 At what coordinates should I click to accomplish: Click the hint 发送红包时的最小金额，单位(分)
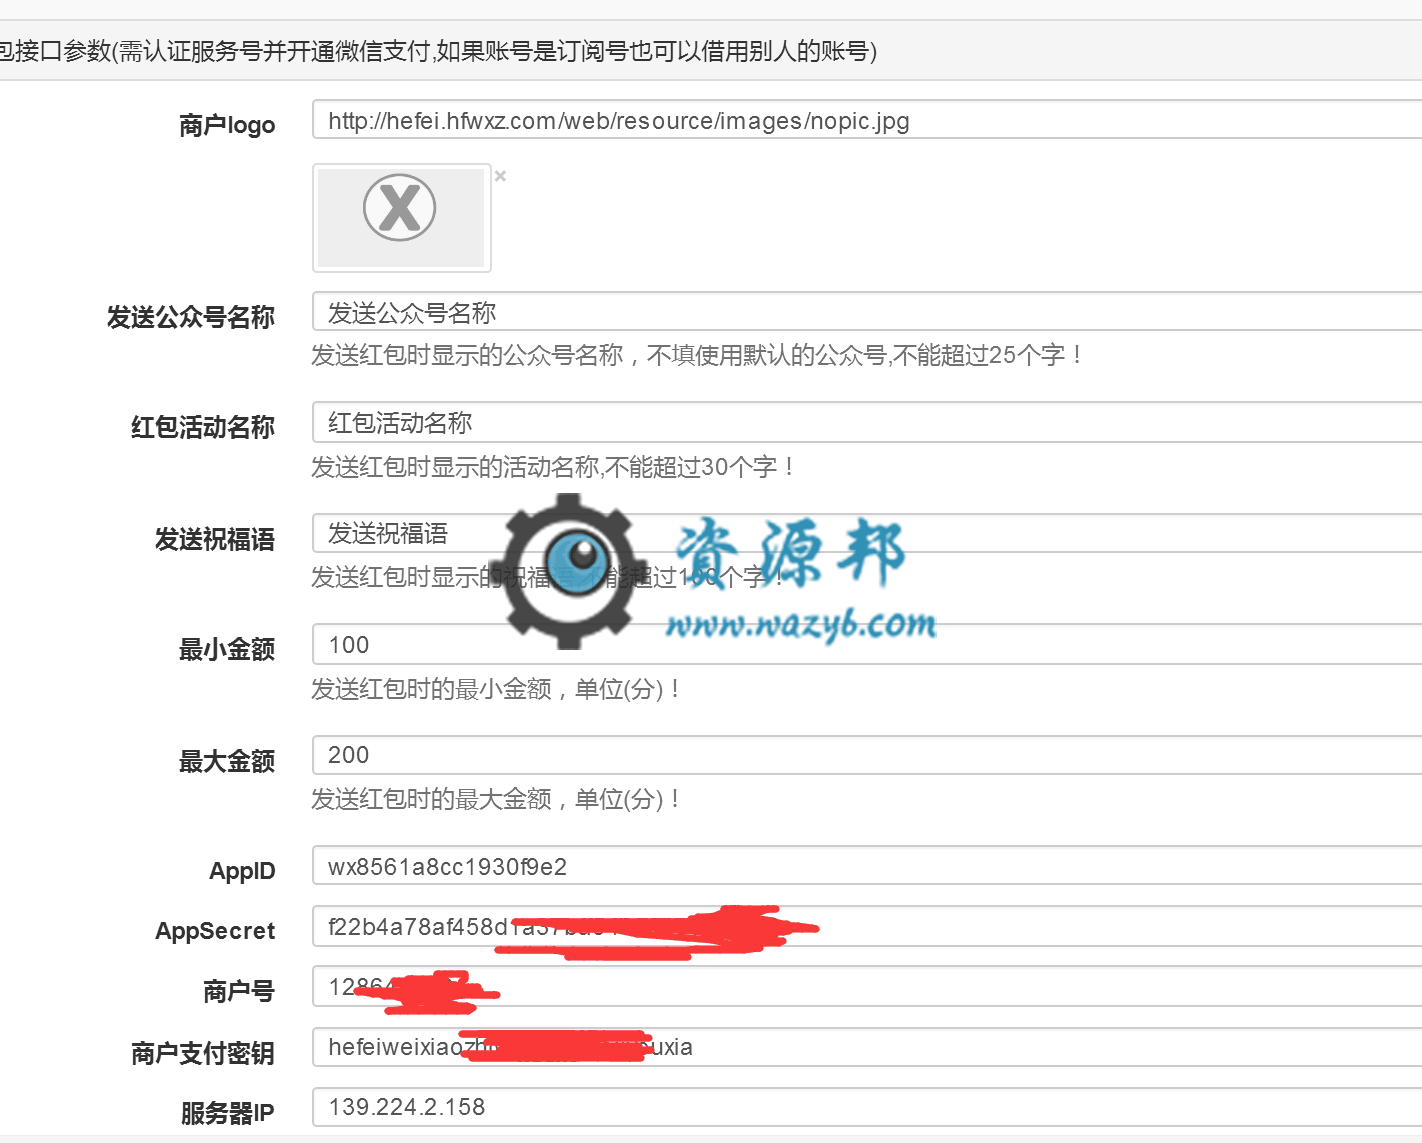(497, 688)
